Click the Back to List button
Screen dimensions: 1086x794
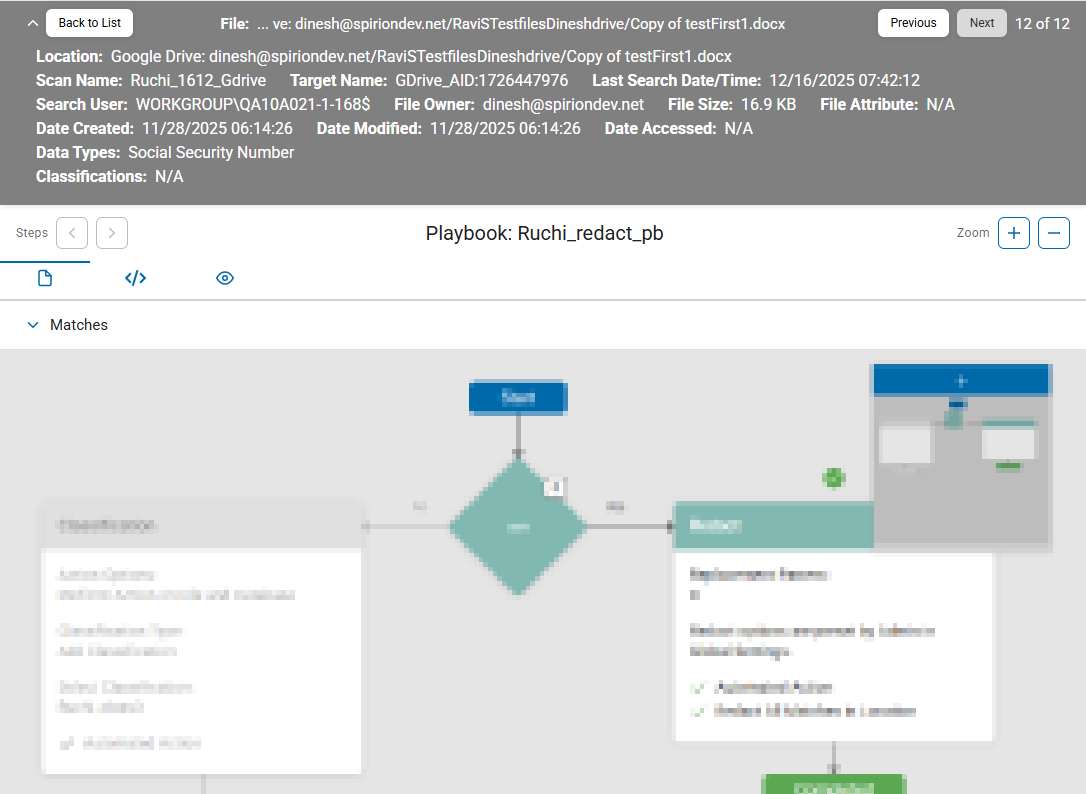[x=88, y=22]
